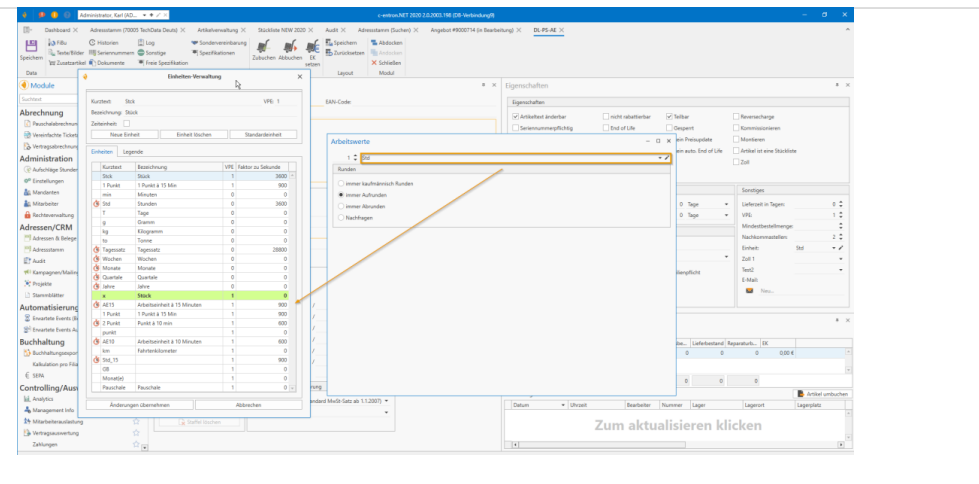Open the Historien toolbar item
Viewport: 979px width, 484px height.
coord(106,43)
